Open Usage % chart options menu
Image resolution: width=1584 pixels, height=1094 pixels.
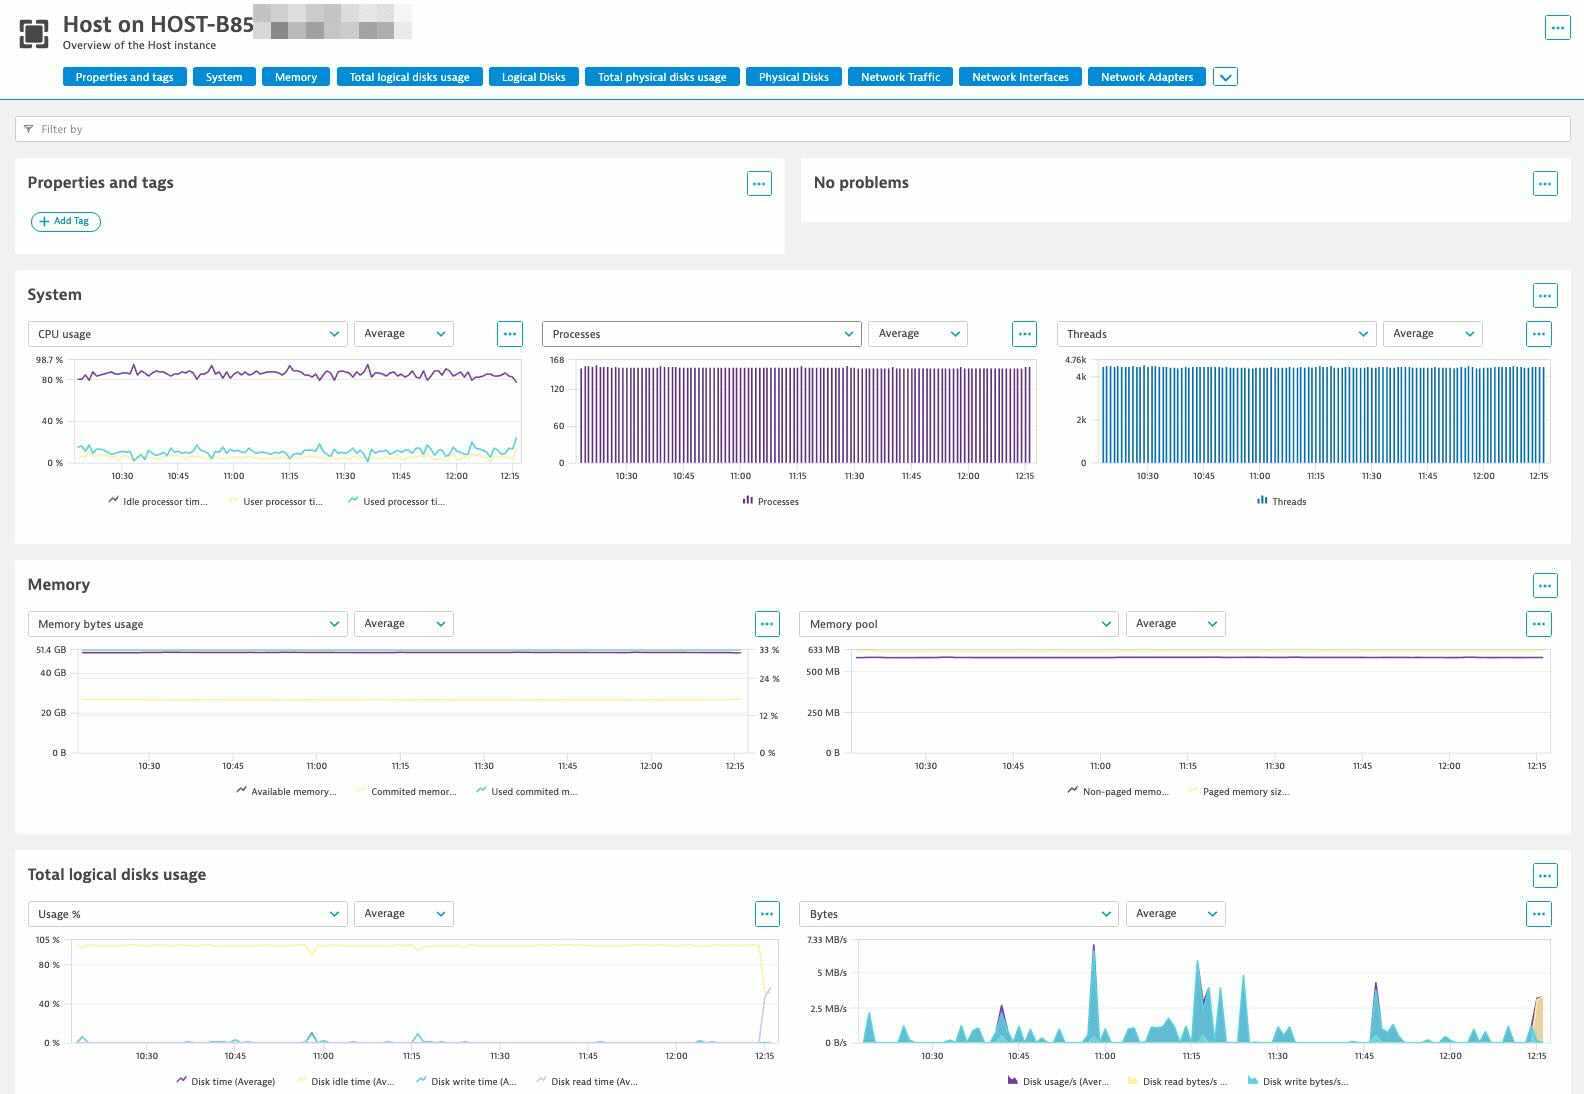click(x=767, y=914)
